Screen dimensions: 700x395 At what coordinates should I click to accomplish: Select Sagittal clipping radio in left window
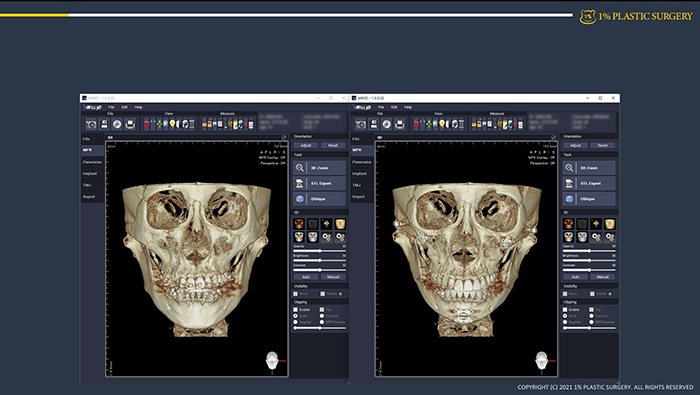tap(296, 322)
